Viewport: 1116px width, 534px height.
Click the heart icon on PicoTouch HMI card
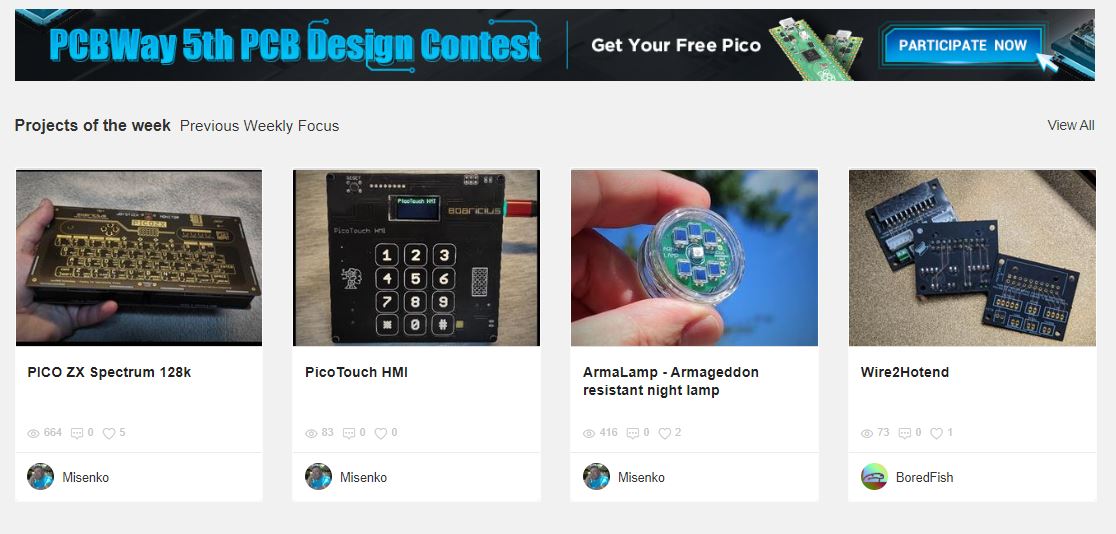click(381, 433)
